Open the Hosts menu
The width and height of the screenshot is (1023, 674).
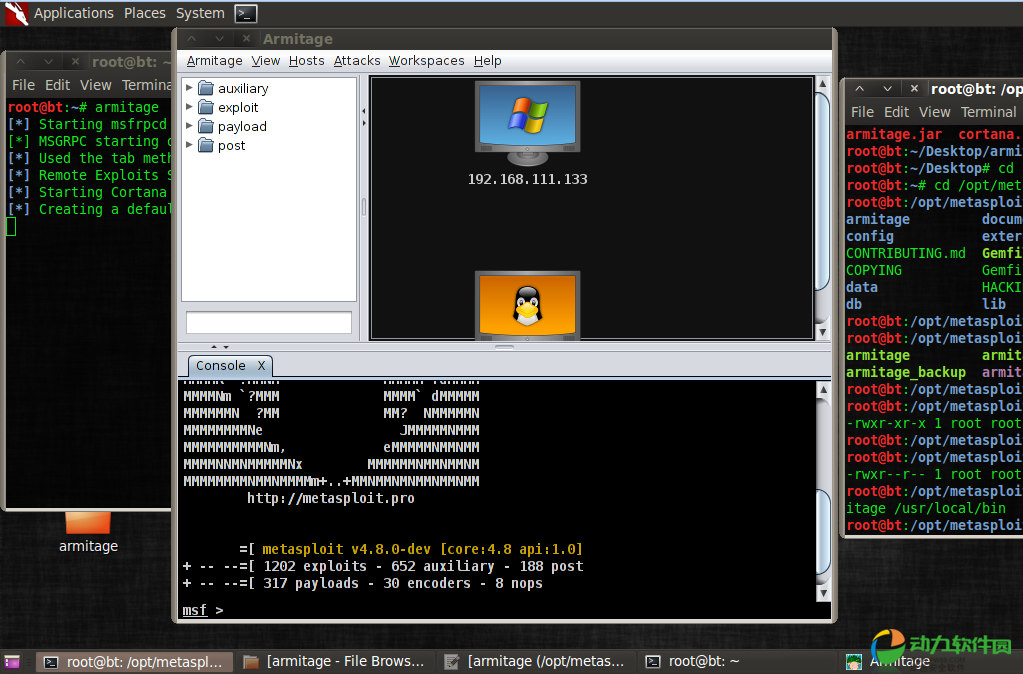click(x=306, y=60)
